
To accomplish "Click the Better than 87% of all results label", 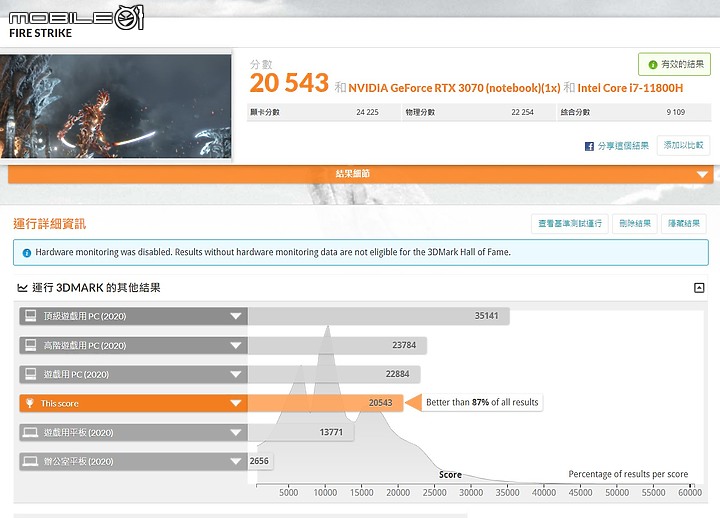I will pyautogui.click(x=482, y=403).
